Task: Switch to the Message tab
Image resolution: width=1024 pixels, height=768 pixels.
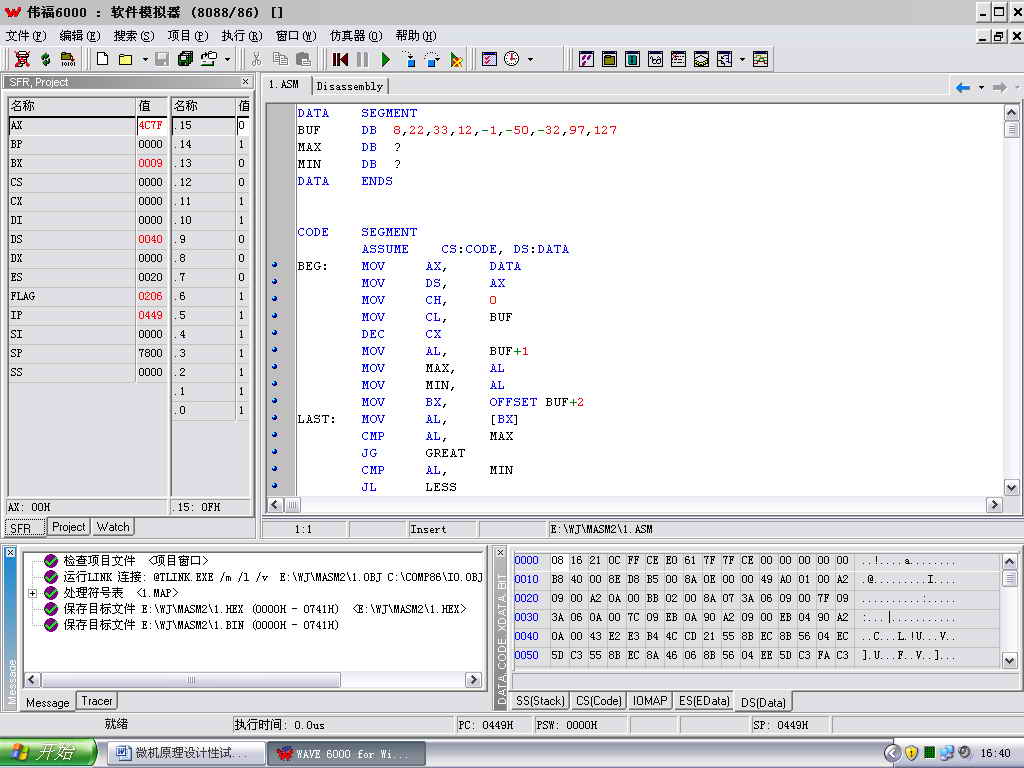Action: pos(48,703)
